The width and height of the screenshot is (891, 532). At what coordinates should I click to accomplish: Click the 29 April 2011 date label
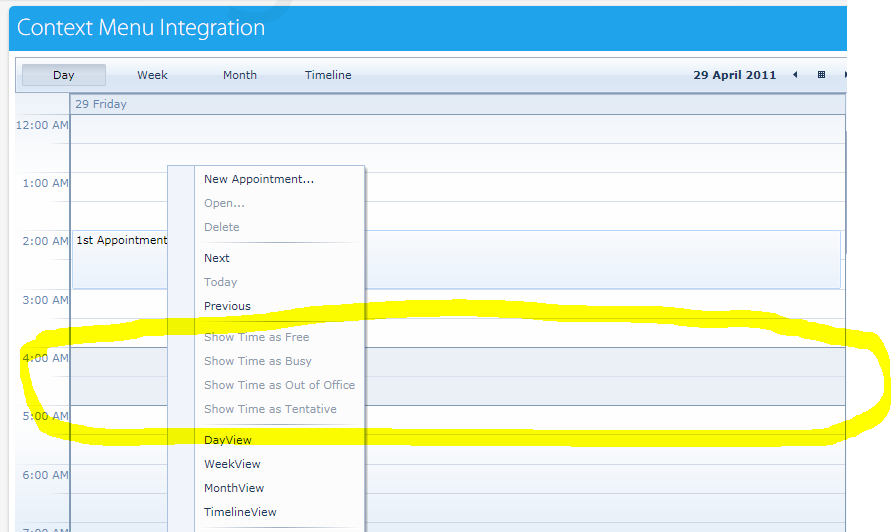(734, 75)
